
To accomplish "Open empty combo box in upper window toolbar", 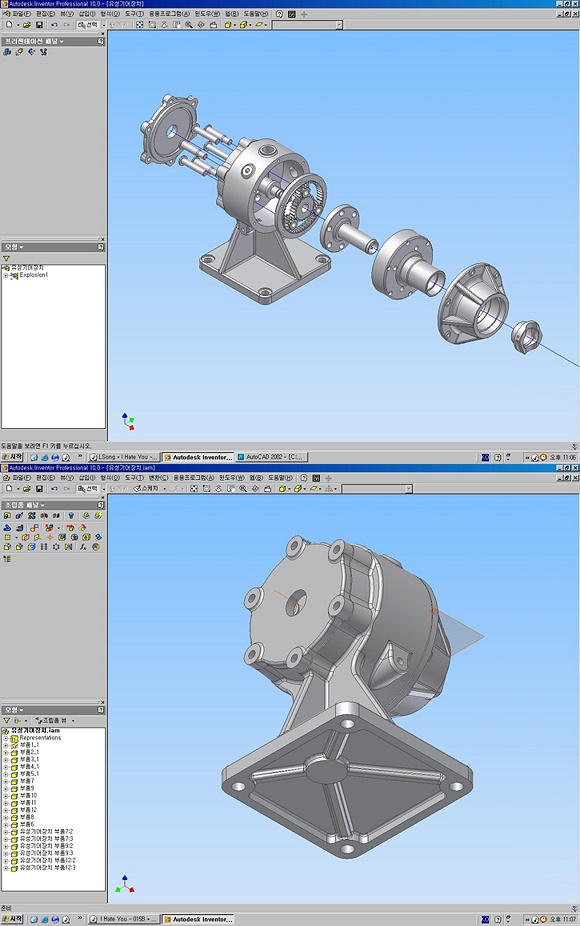I will (x=307, y=25).
